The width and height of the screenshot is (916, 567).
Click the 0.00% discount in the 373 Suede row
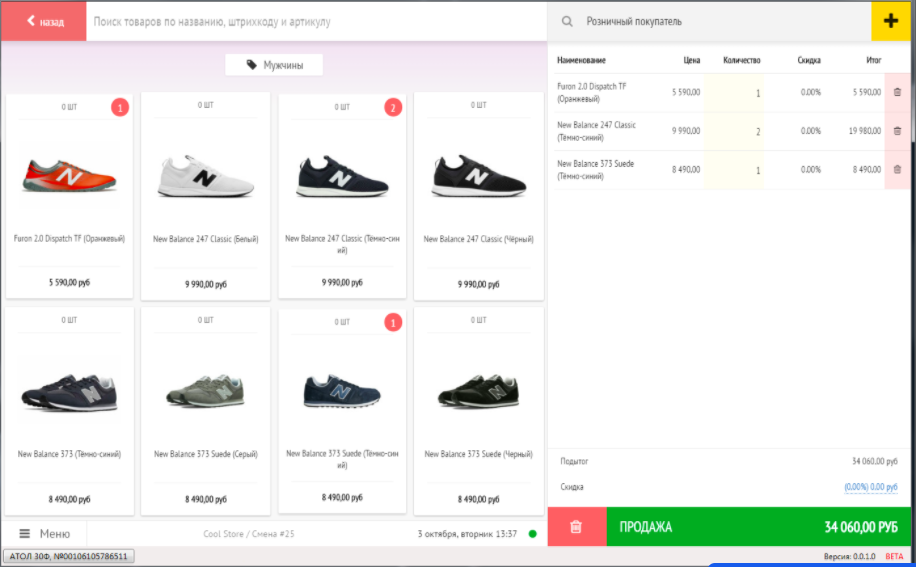pos(810,169)
